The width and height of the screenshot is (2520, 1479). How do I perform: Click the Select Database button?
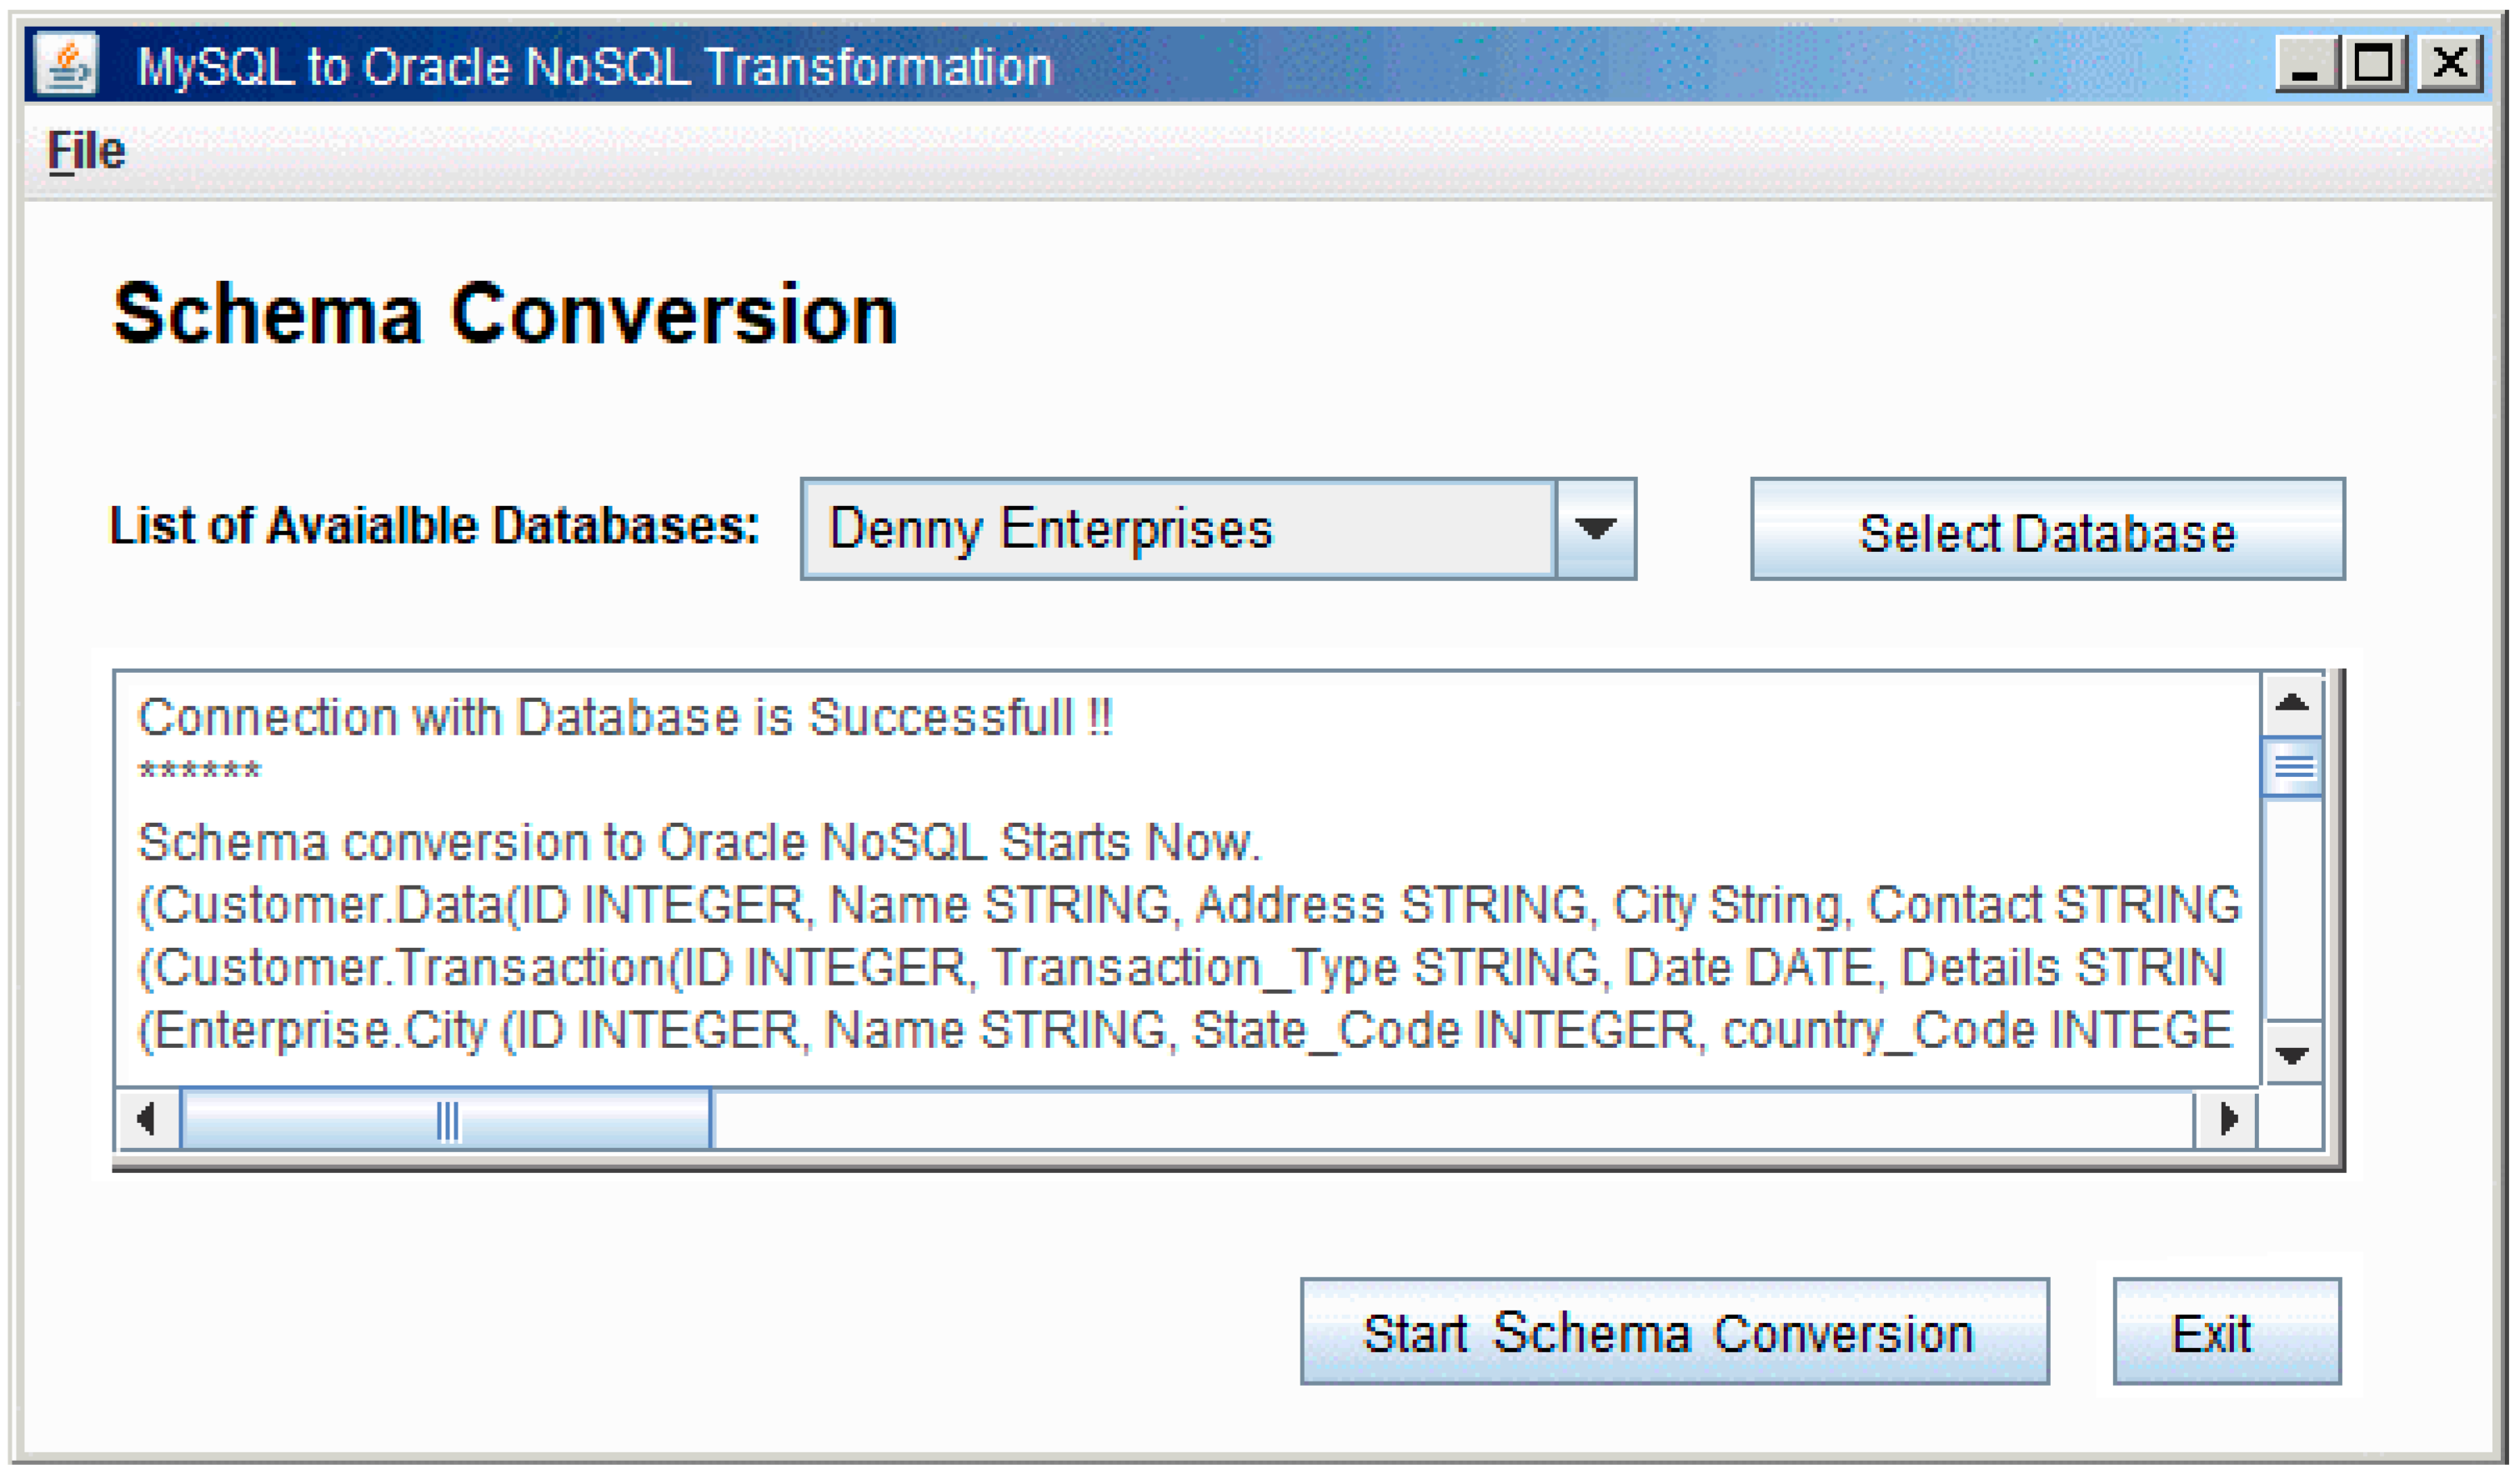(2047, 529)
